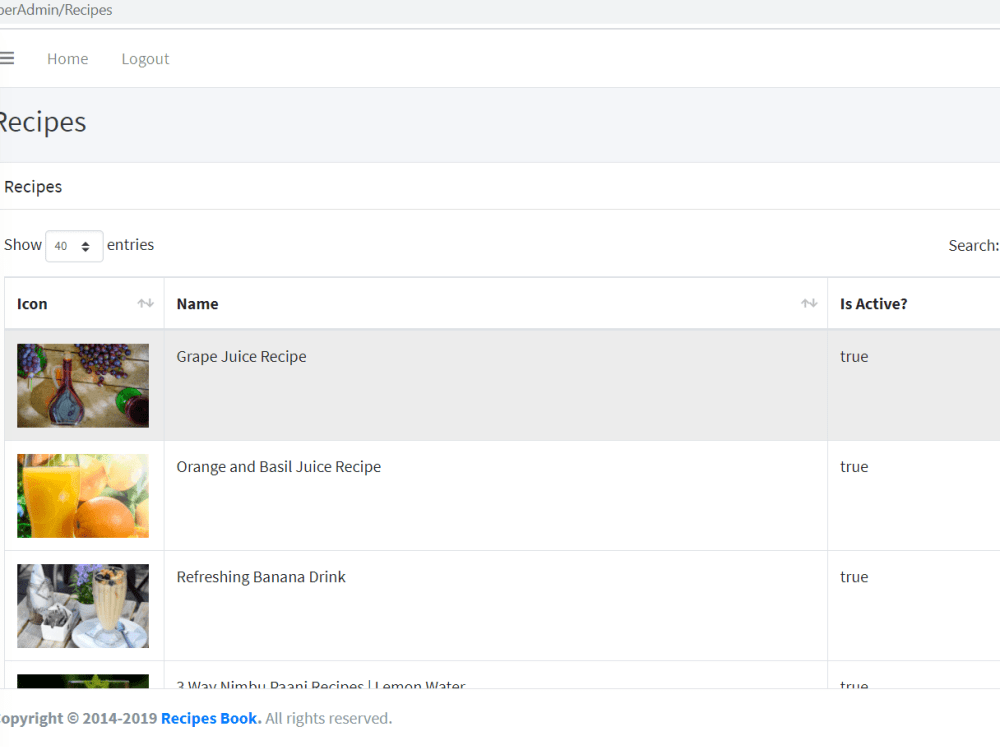Screen dimensions: 1000x750
Task: Click the Logout link
Action: (145, 59)
